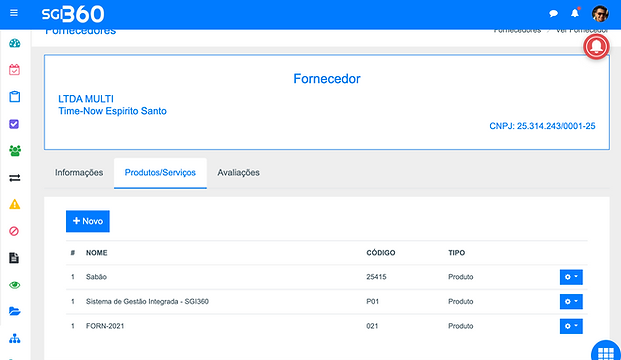This screenshot has width=621, height=360.
Task: Select the Sabão product name
Action: pyautogui.click(x=96, y=277)
